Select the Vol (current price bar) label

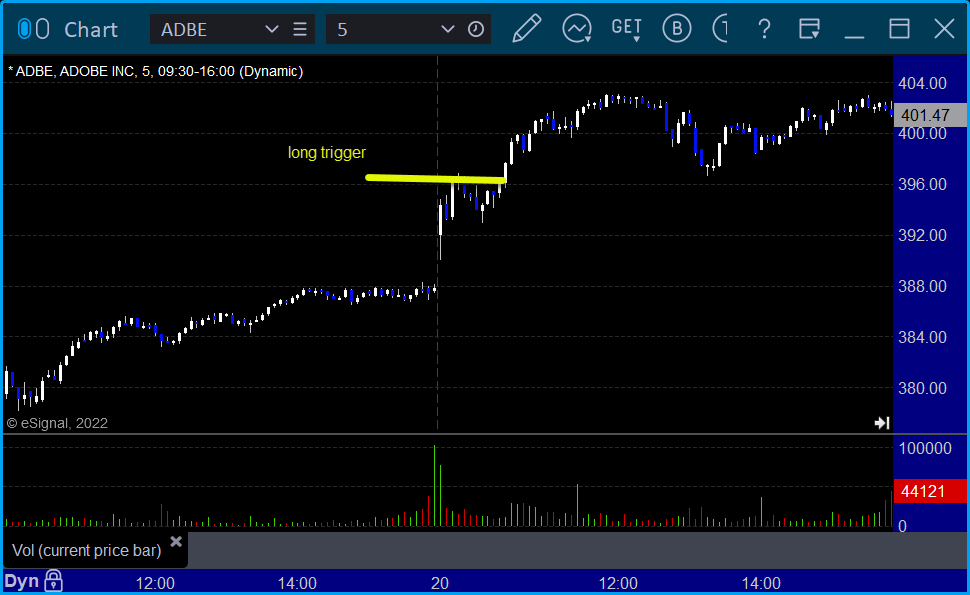87,550
